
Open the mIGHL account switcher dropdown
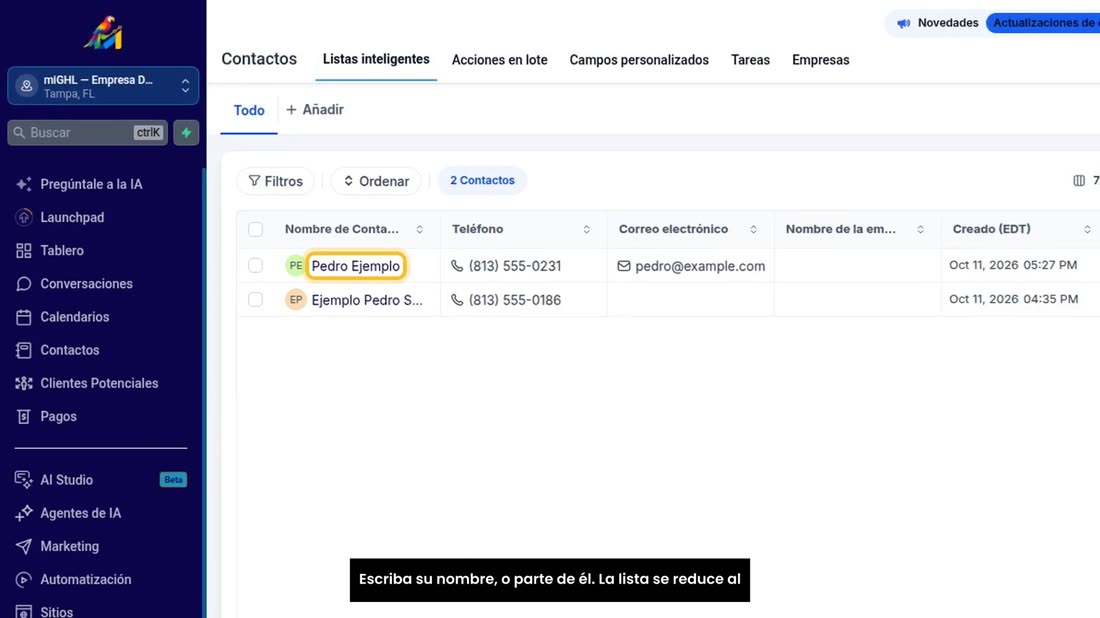[103, 86]
